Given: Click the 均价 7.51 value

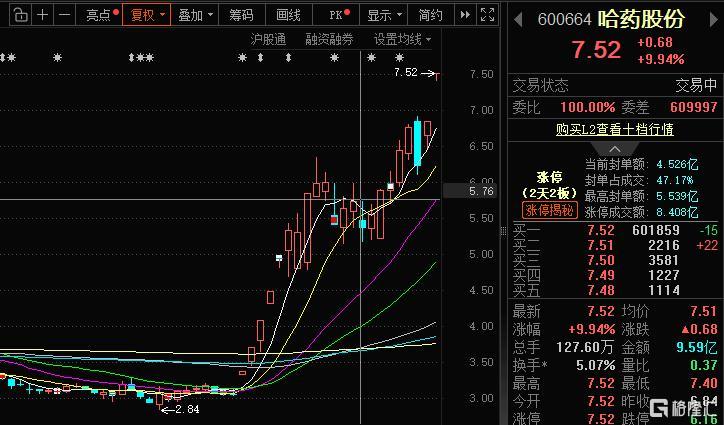Looking at the screenshot, I should click(704, 311).
